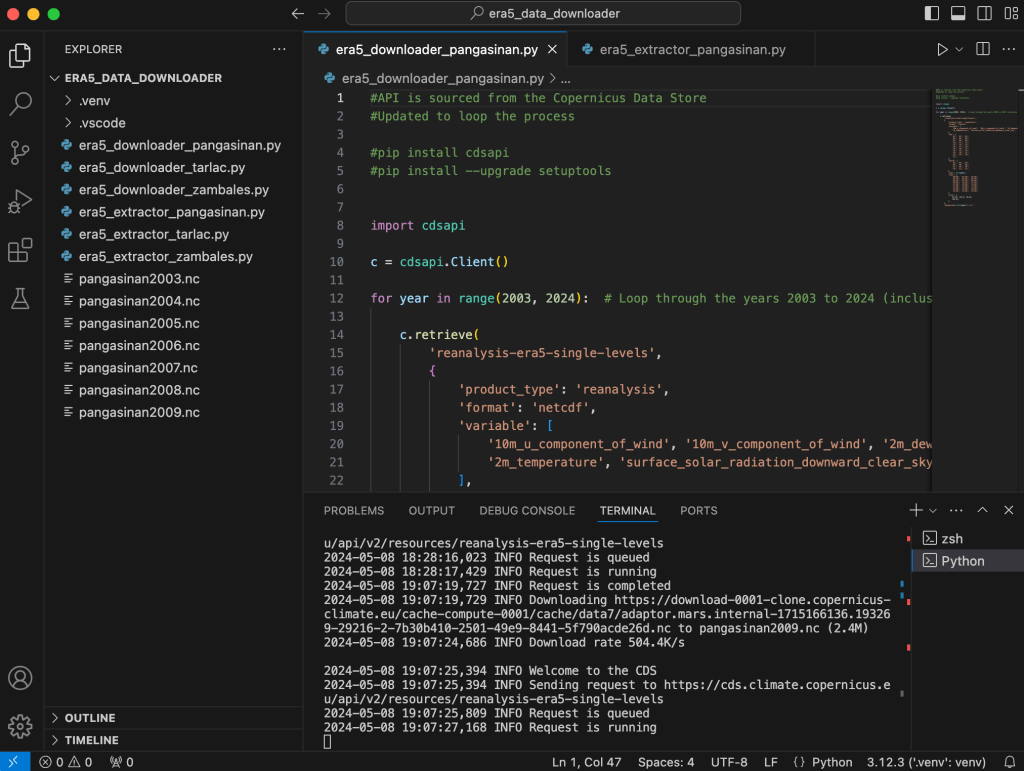The width and height of the screenshot is (1024, 771).
Task: Open the Source Control view
Action: click(20, 152)
